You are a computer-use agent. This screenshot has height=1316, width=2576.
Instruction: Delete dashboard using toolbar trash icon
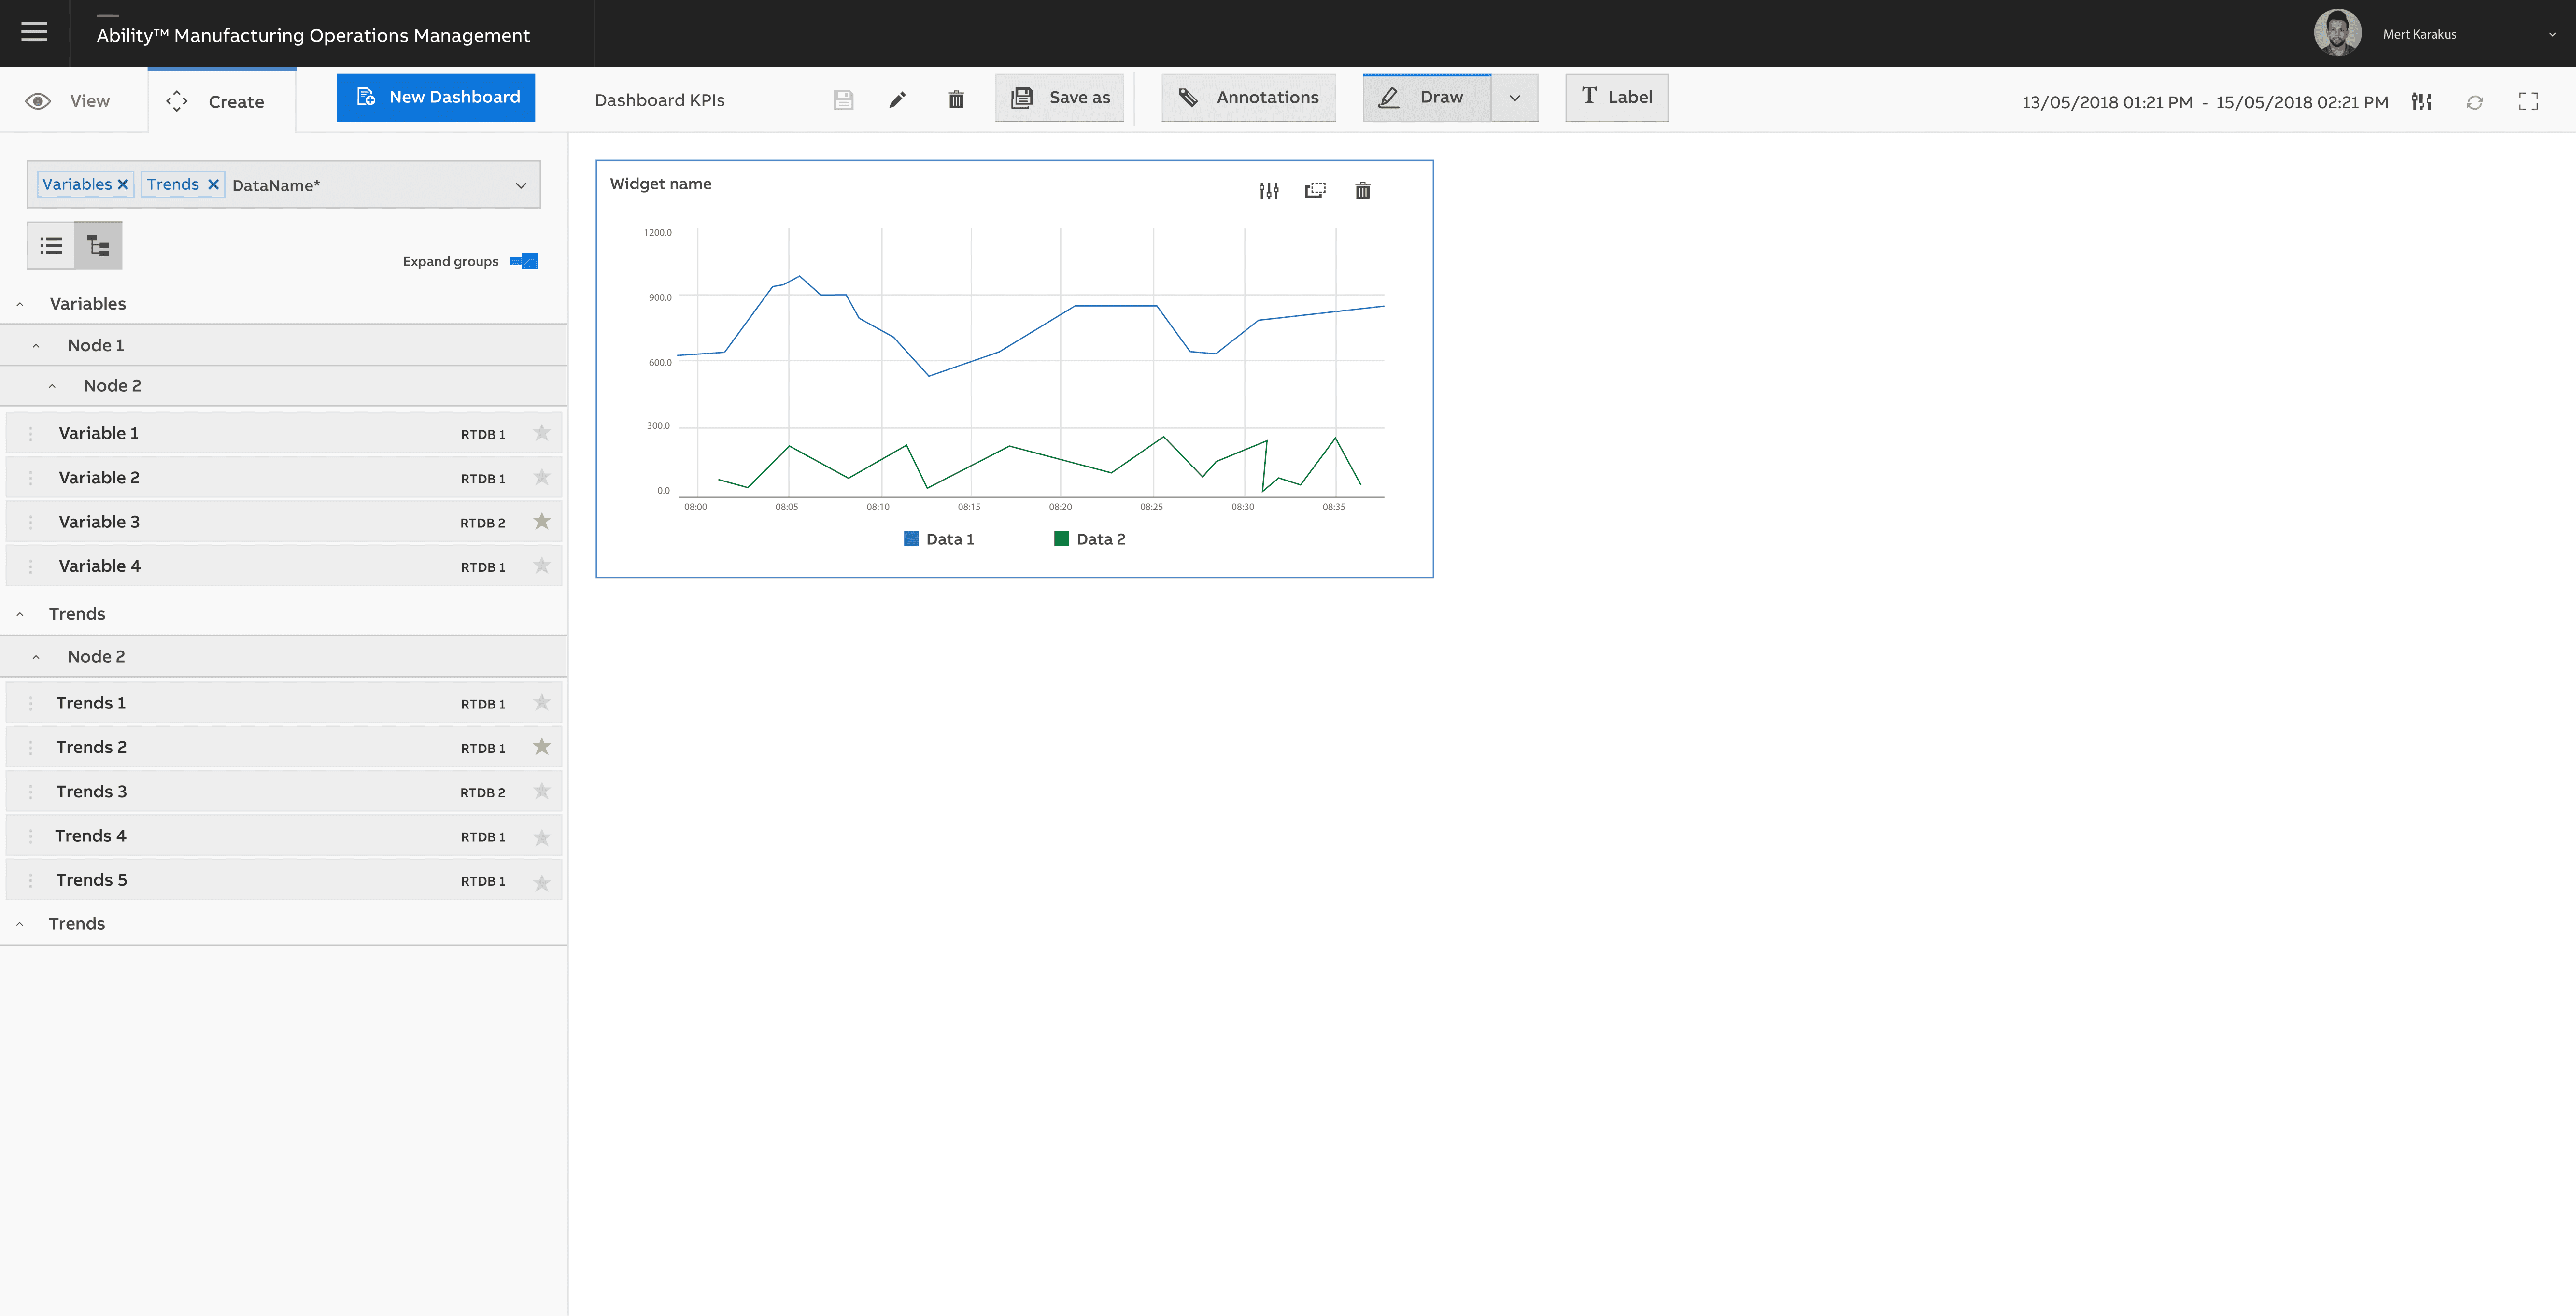pos(956,99)
